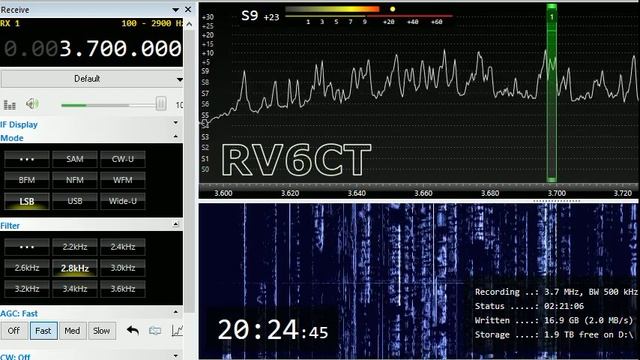Select BFM mode
This screenshot has height=360, width=640.
tap(27, 180)
